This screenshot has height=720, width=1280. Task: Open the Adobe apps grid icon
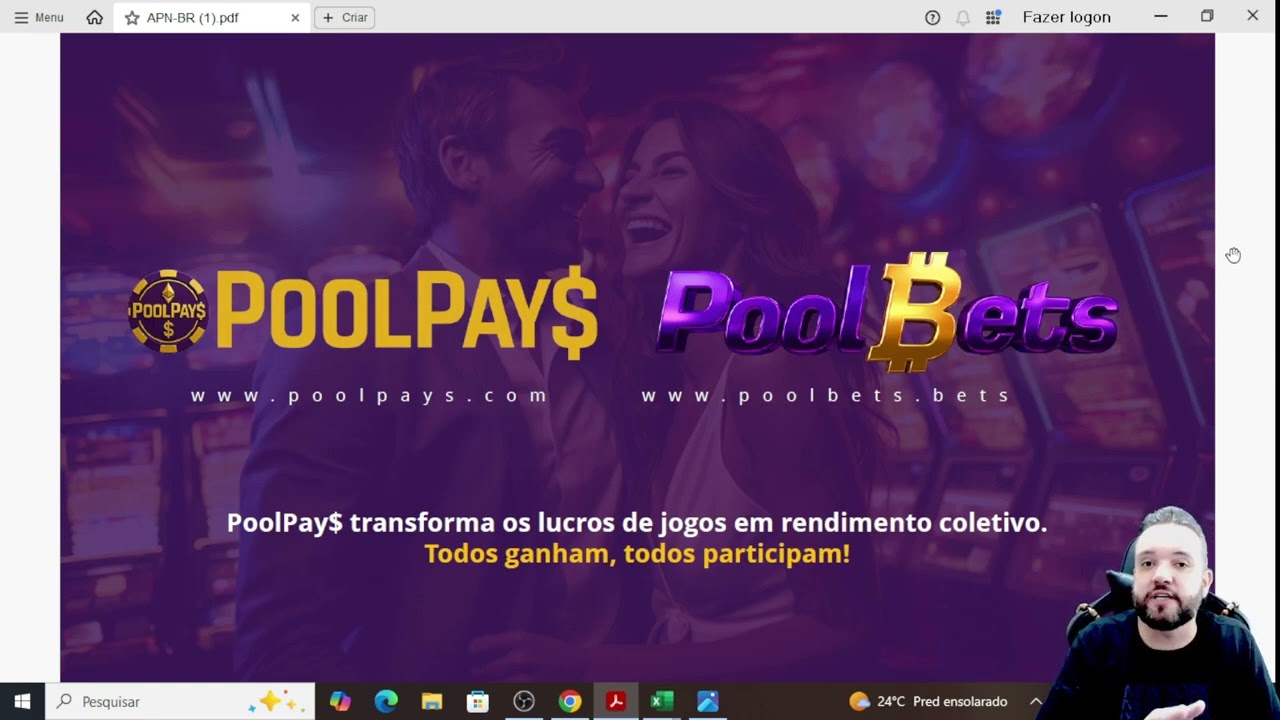click(993, 17)
